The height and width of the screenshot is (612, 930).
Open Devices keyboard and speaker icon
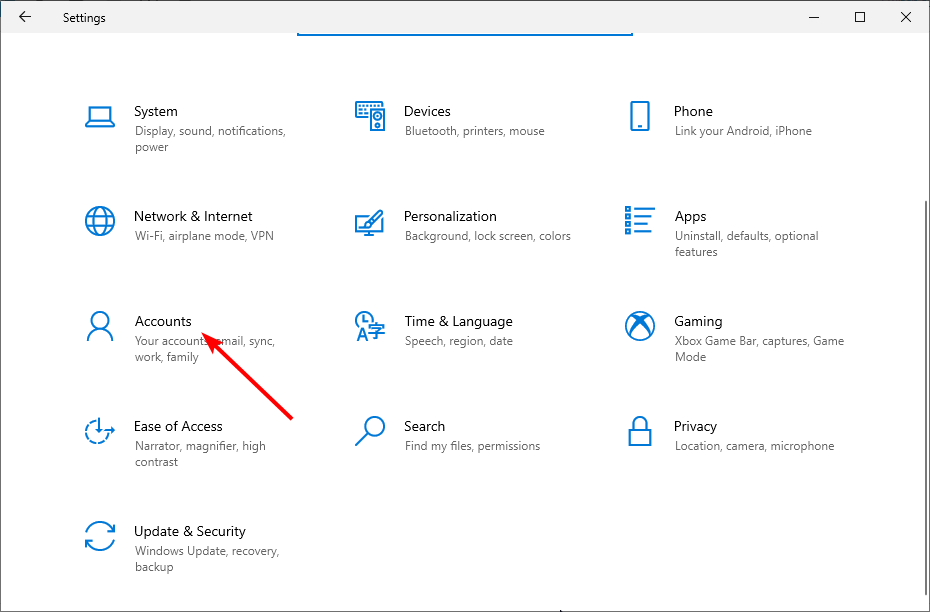370,116
